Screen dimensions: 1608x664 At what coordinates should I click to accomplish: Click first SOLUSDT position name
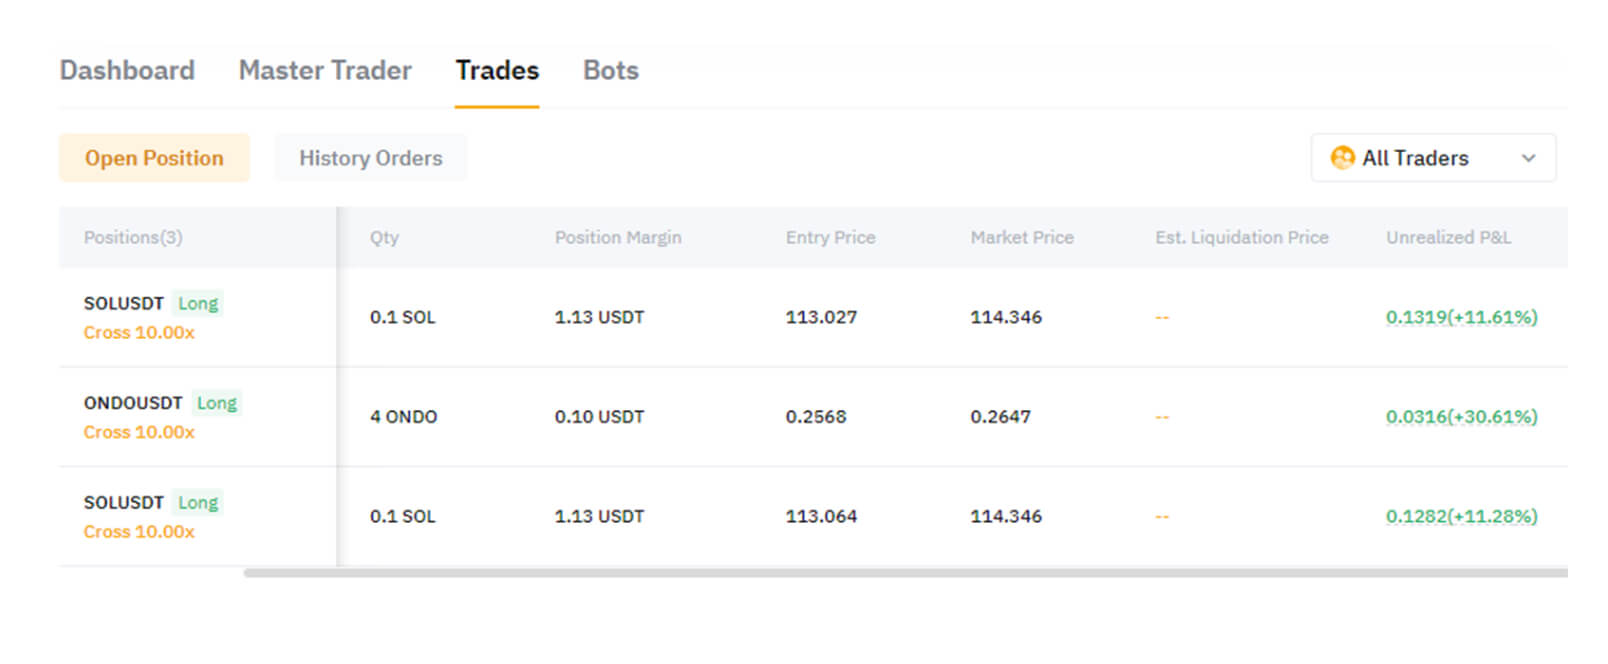[123, 303]
